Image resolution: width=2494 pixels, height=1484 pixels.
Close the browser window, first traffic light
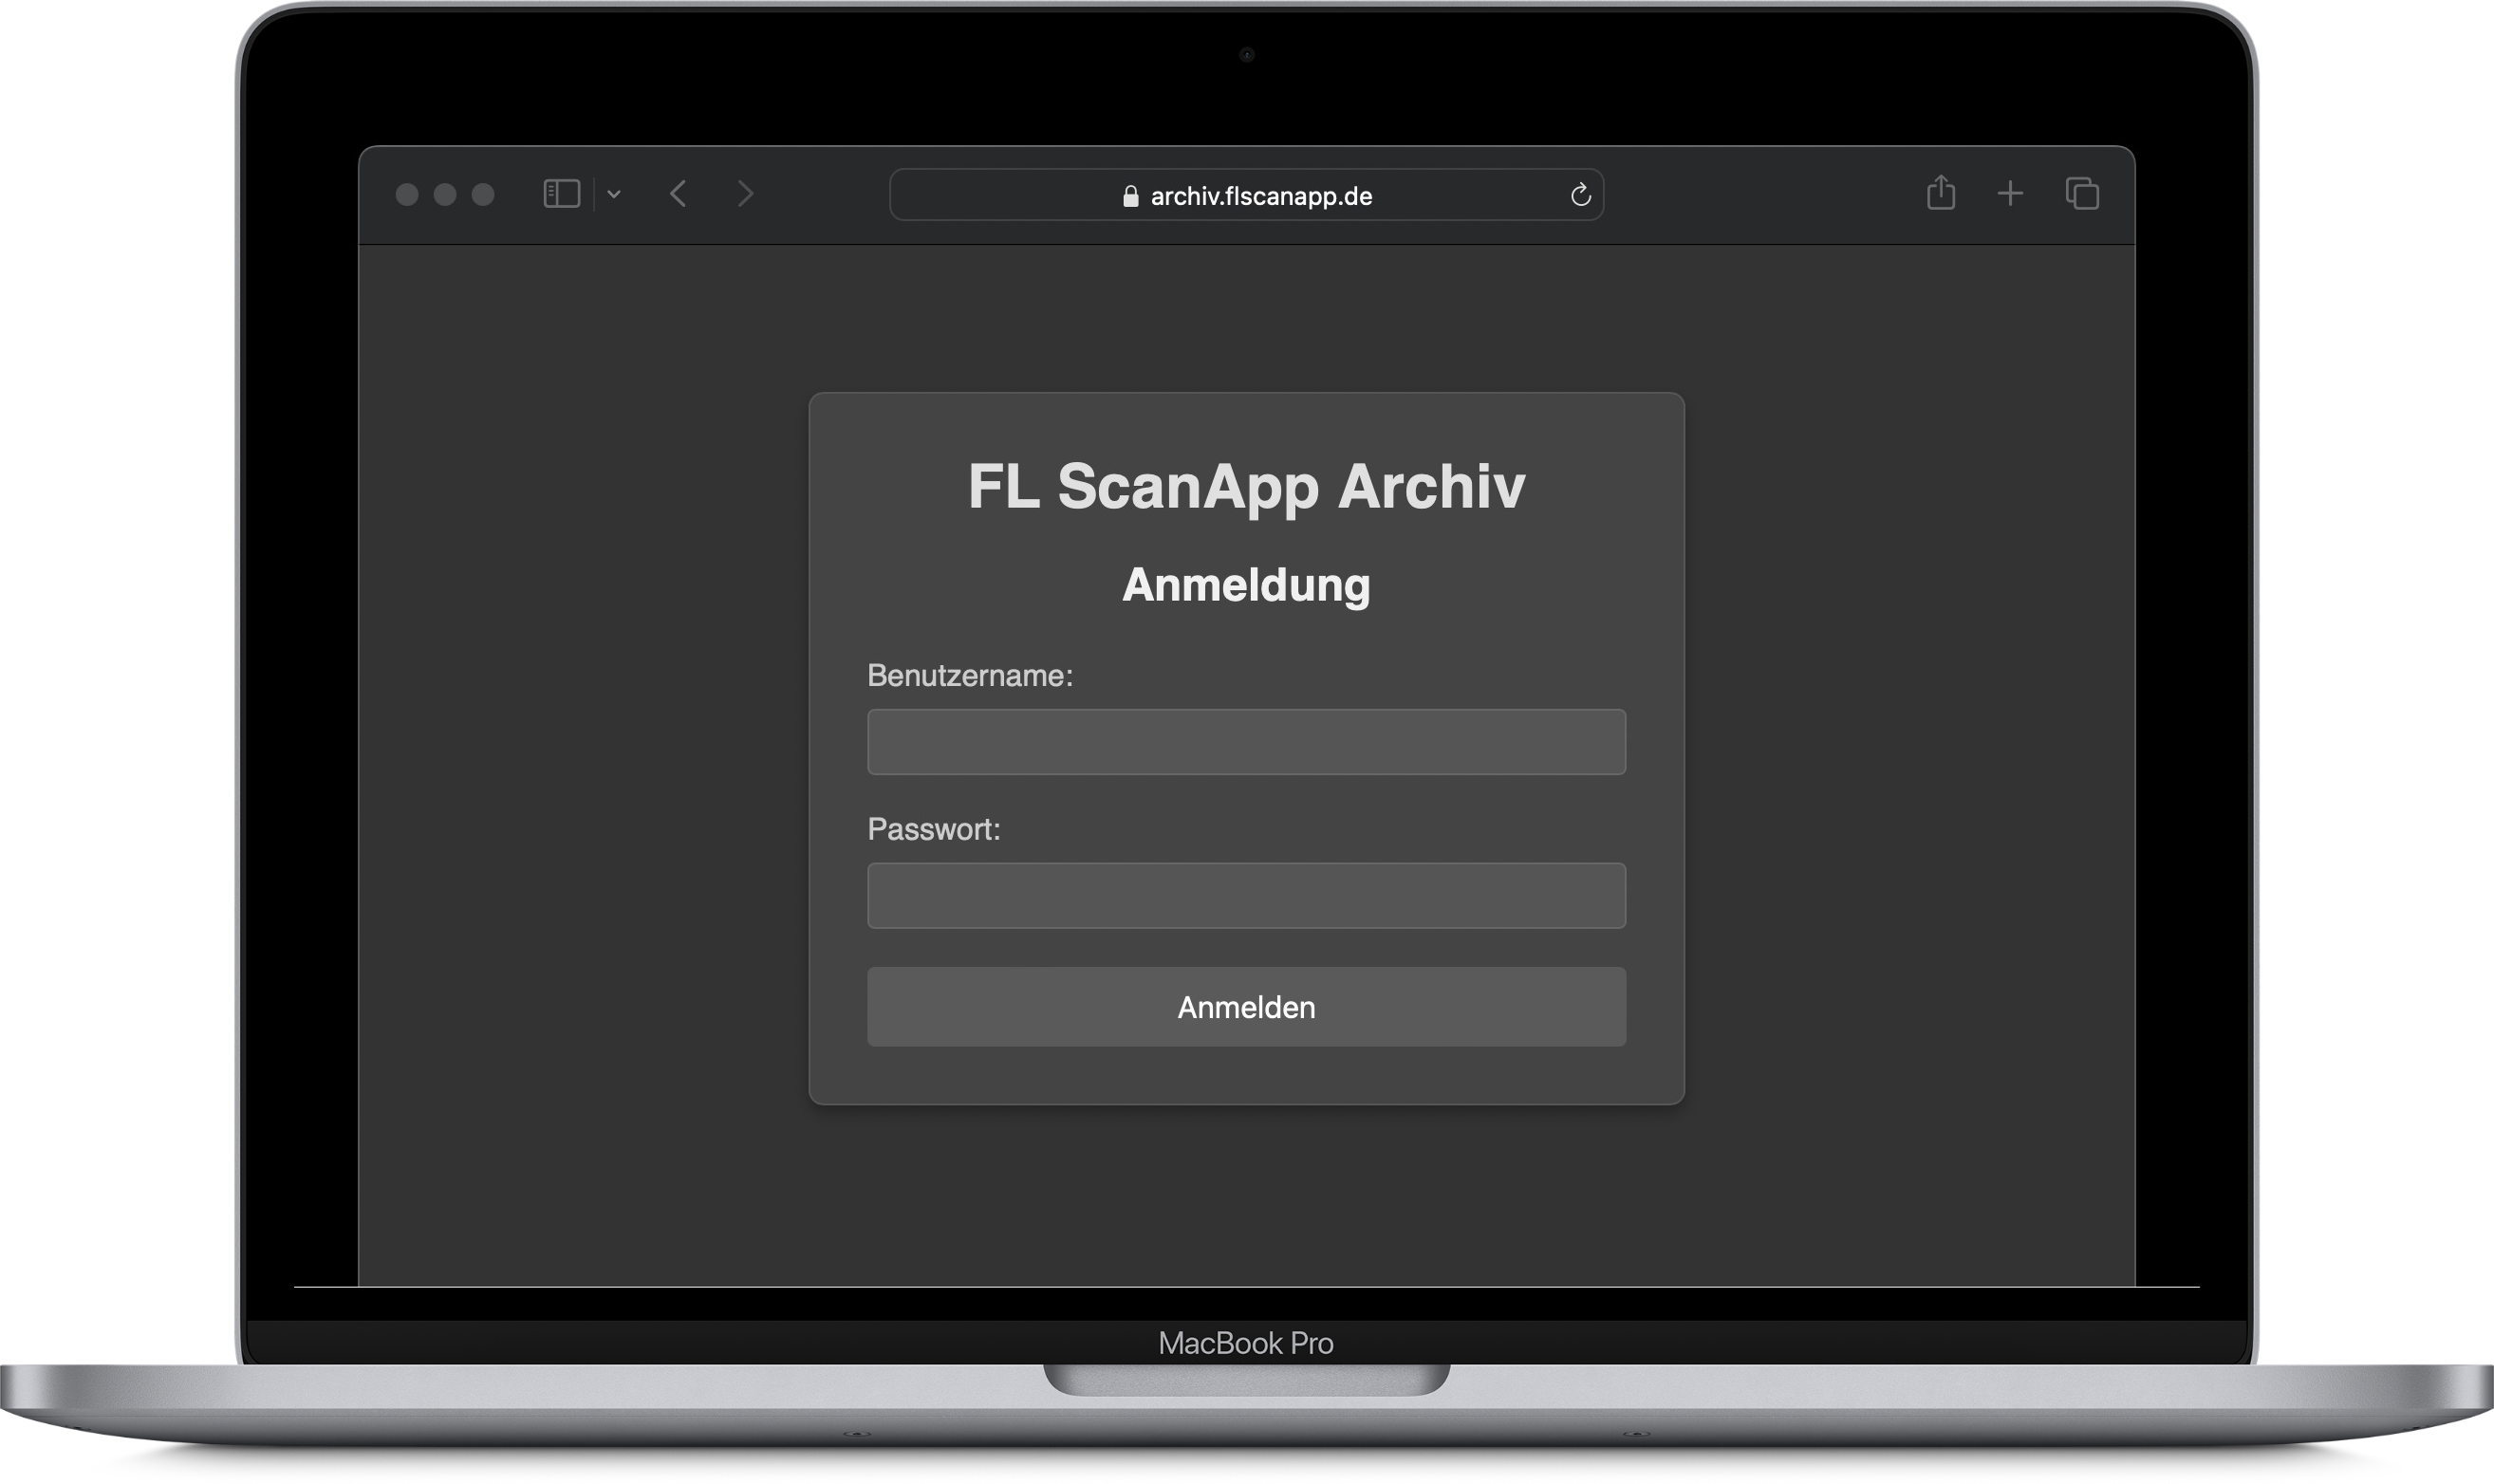coord(407,194)
